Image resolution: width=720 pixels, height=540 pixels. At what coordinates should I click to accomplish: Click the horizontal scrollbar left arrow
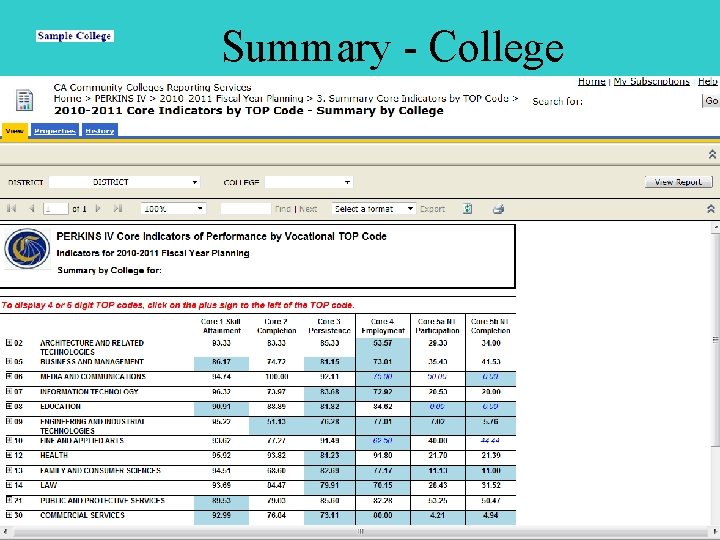point(5,531)
